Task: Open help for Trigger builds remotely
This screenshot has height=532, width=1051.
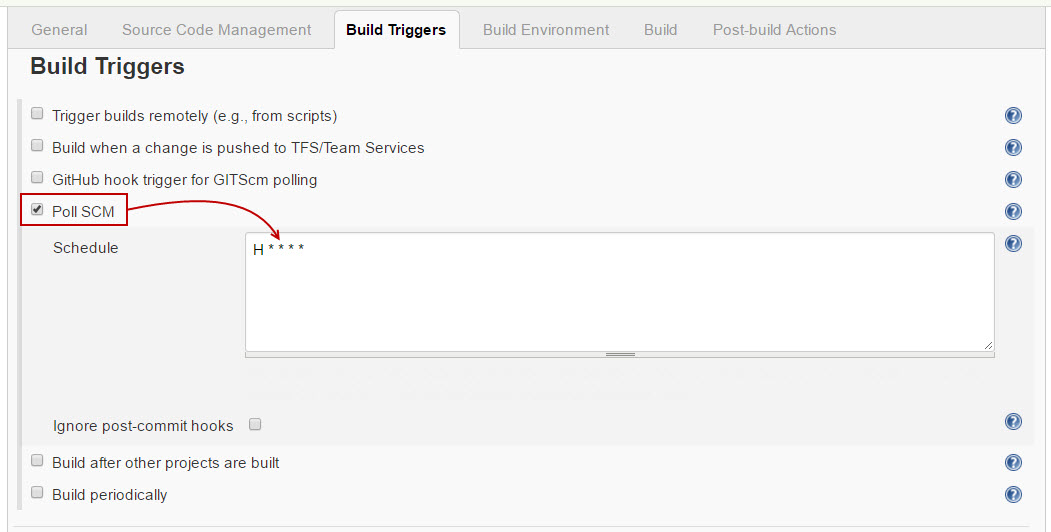Action: point(1013,116)
